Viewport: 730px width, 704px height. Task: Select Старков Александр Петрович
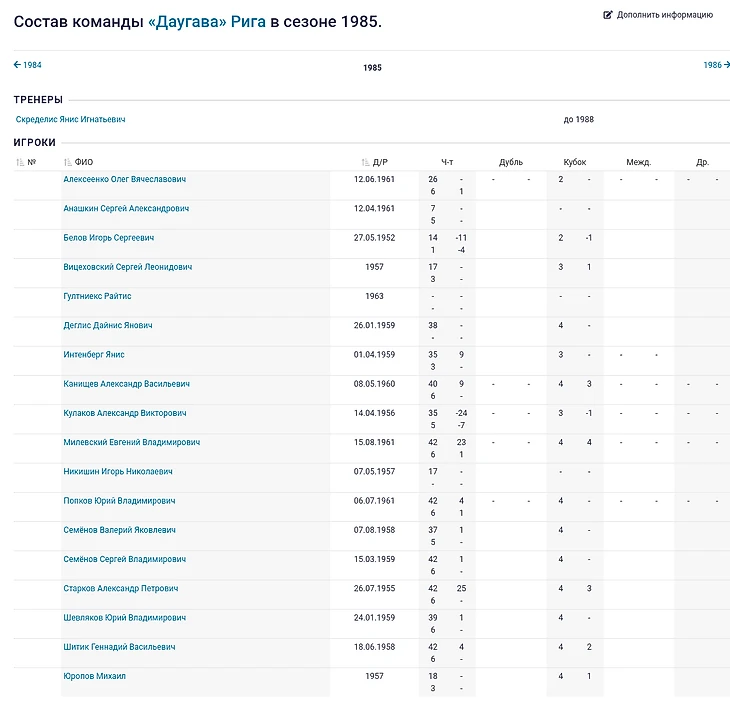[x=122, y=588]
